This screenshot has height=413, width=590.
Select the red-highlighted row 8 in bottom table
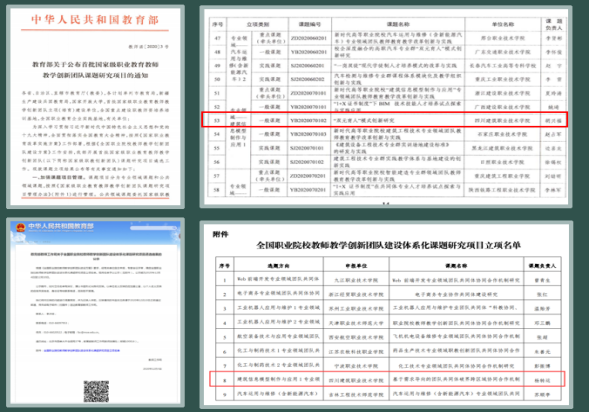pyautogui.click(x=387, y=379)
